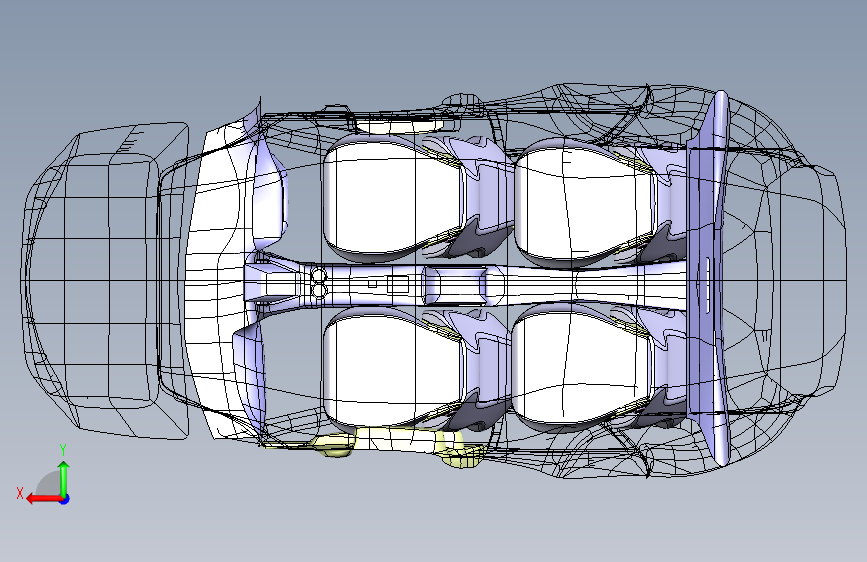867x562 pixels.
Task: Click the red X axis arrow of the triad
Action: click(44, 499)
